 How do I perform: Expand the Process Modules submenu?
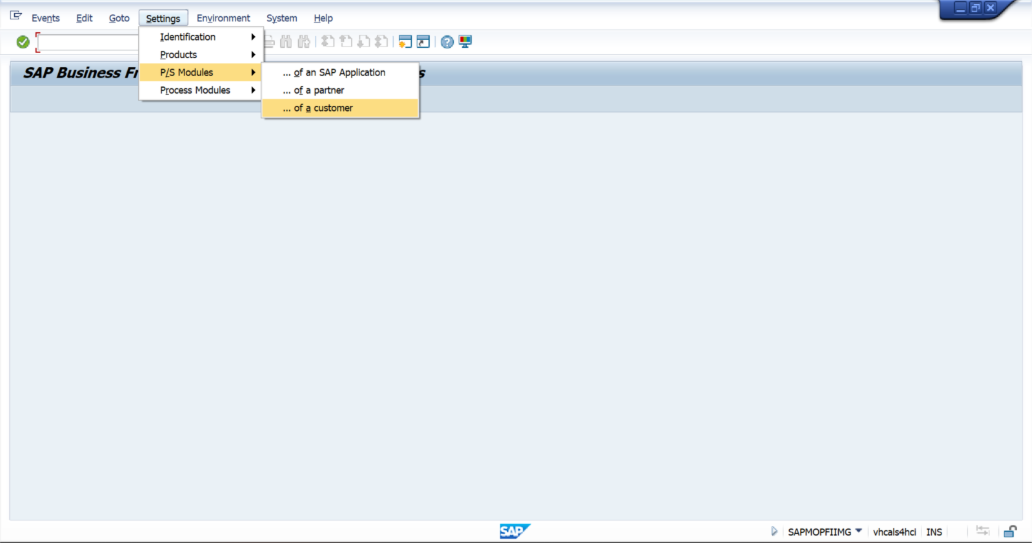click(200, 90)
